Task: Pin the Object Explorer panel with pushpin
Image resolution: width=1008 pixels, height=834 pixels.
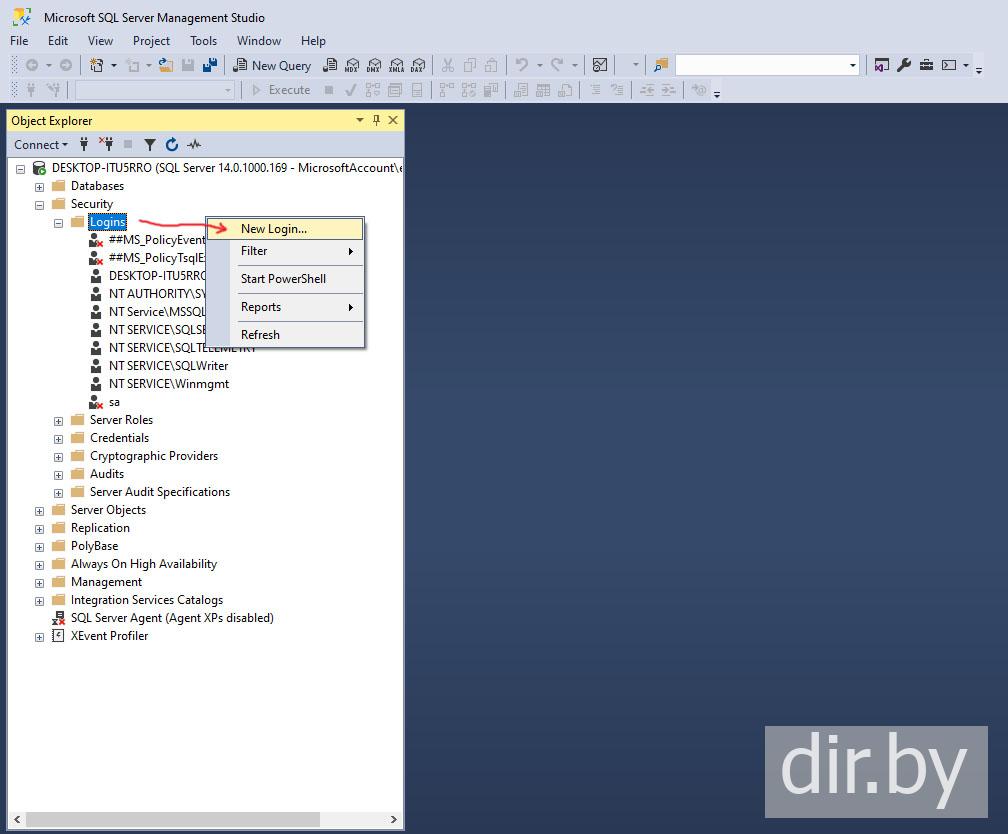Action: pyautogui.click(x=377, y=120)
